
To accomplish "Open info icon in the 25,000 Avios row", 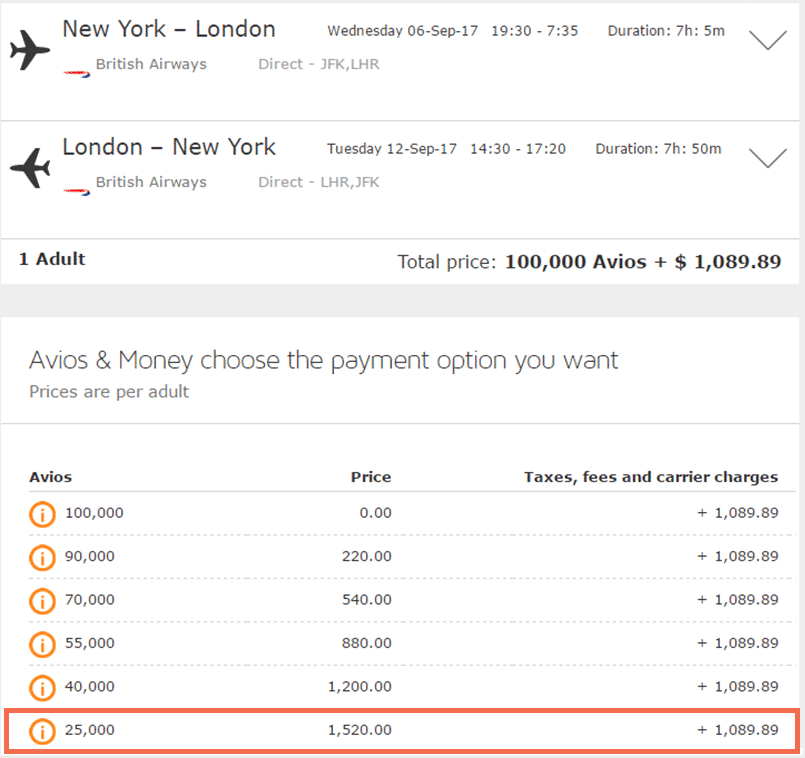I will [42, 731].
